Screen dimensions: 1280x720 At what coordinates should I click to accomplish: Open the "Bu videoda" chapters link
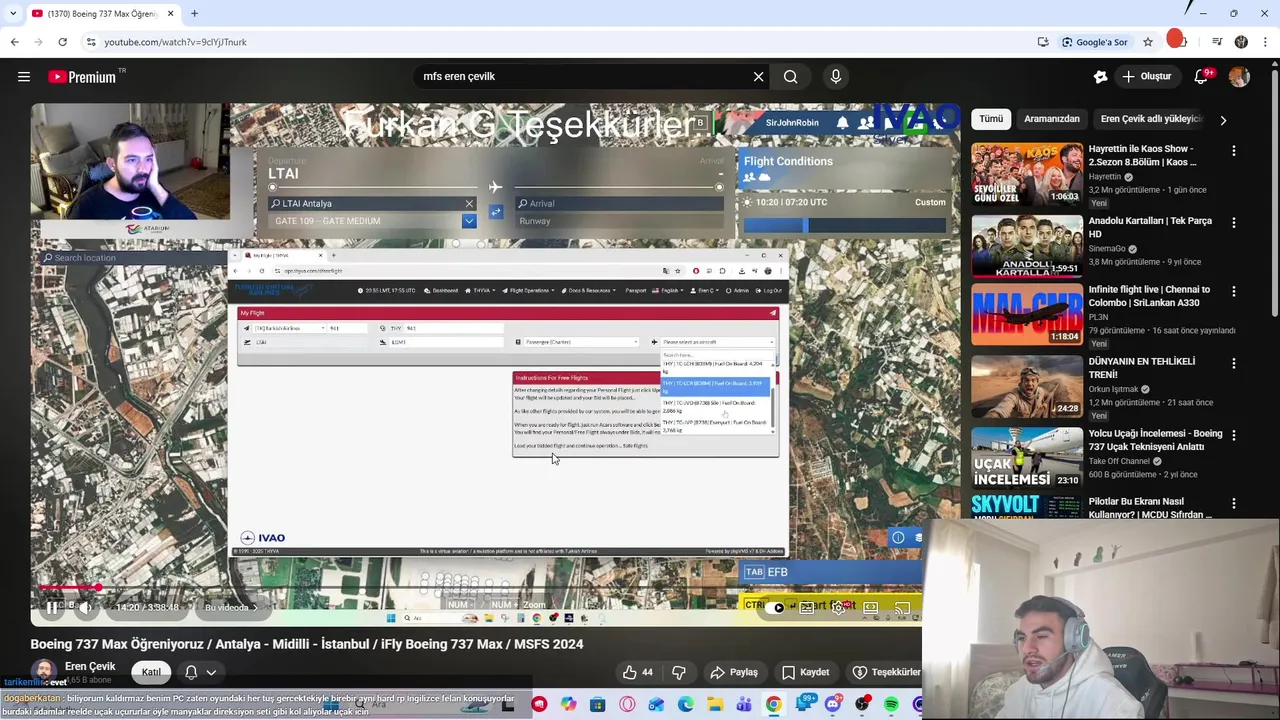pyautogui.click(x=231, y=607)
